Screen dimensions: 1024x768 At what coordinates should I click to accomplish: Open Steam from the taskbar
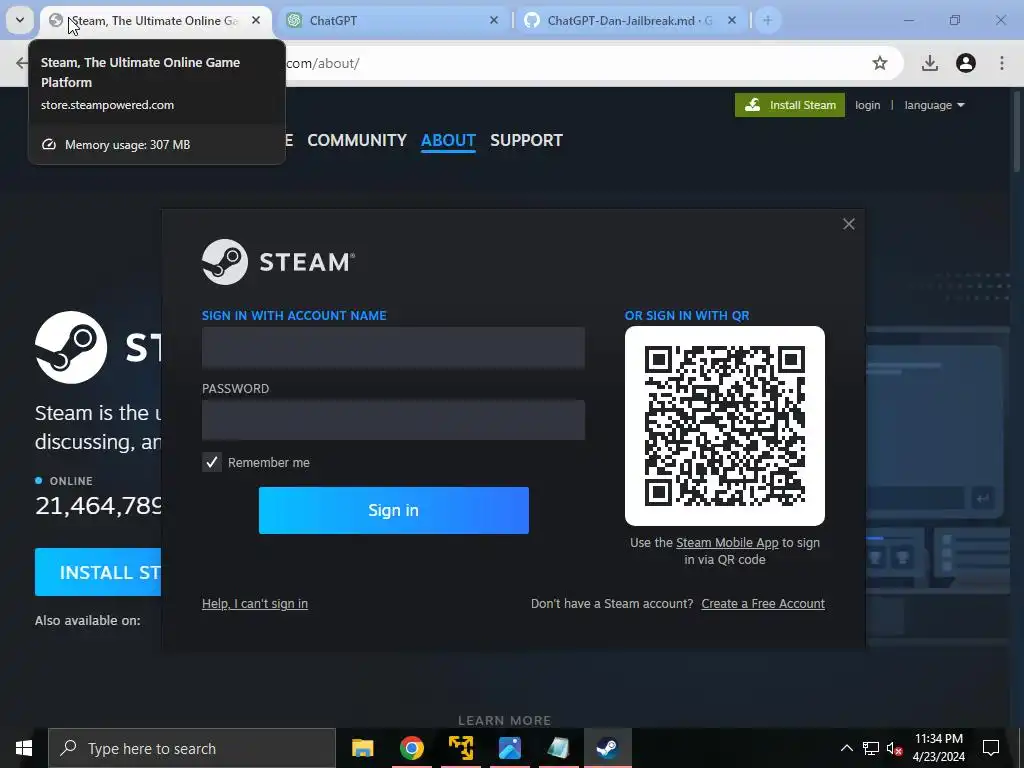tap(607, 748)
